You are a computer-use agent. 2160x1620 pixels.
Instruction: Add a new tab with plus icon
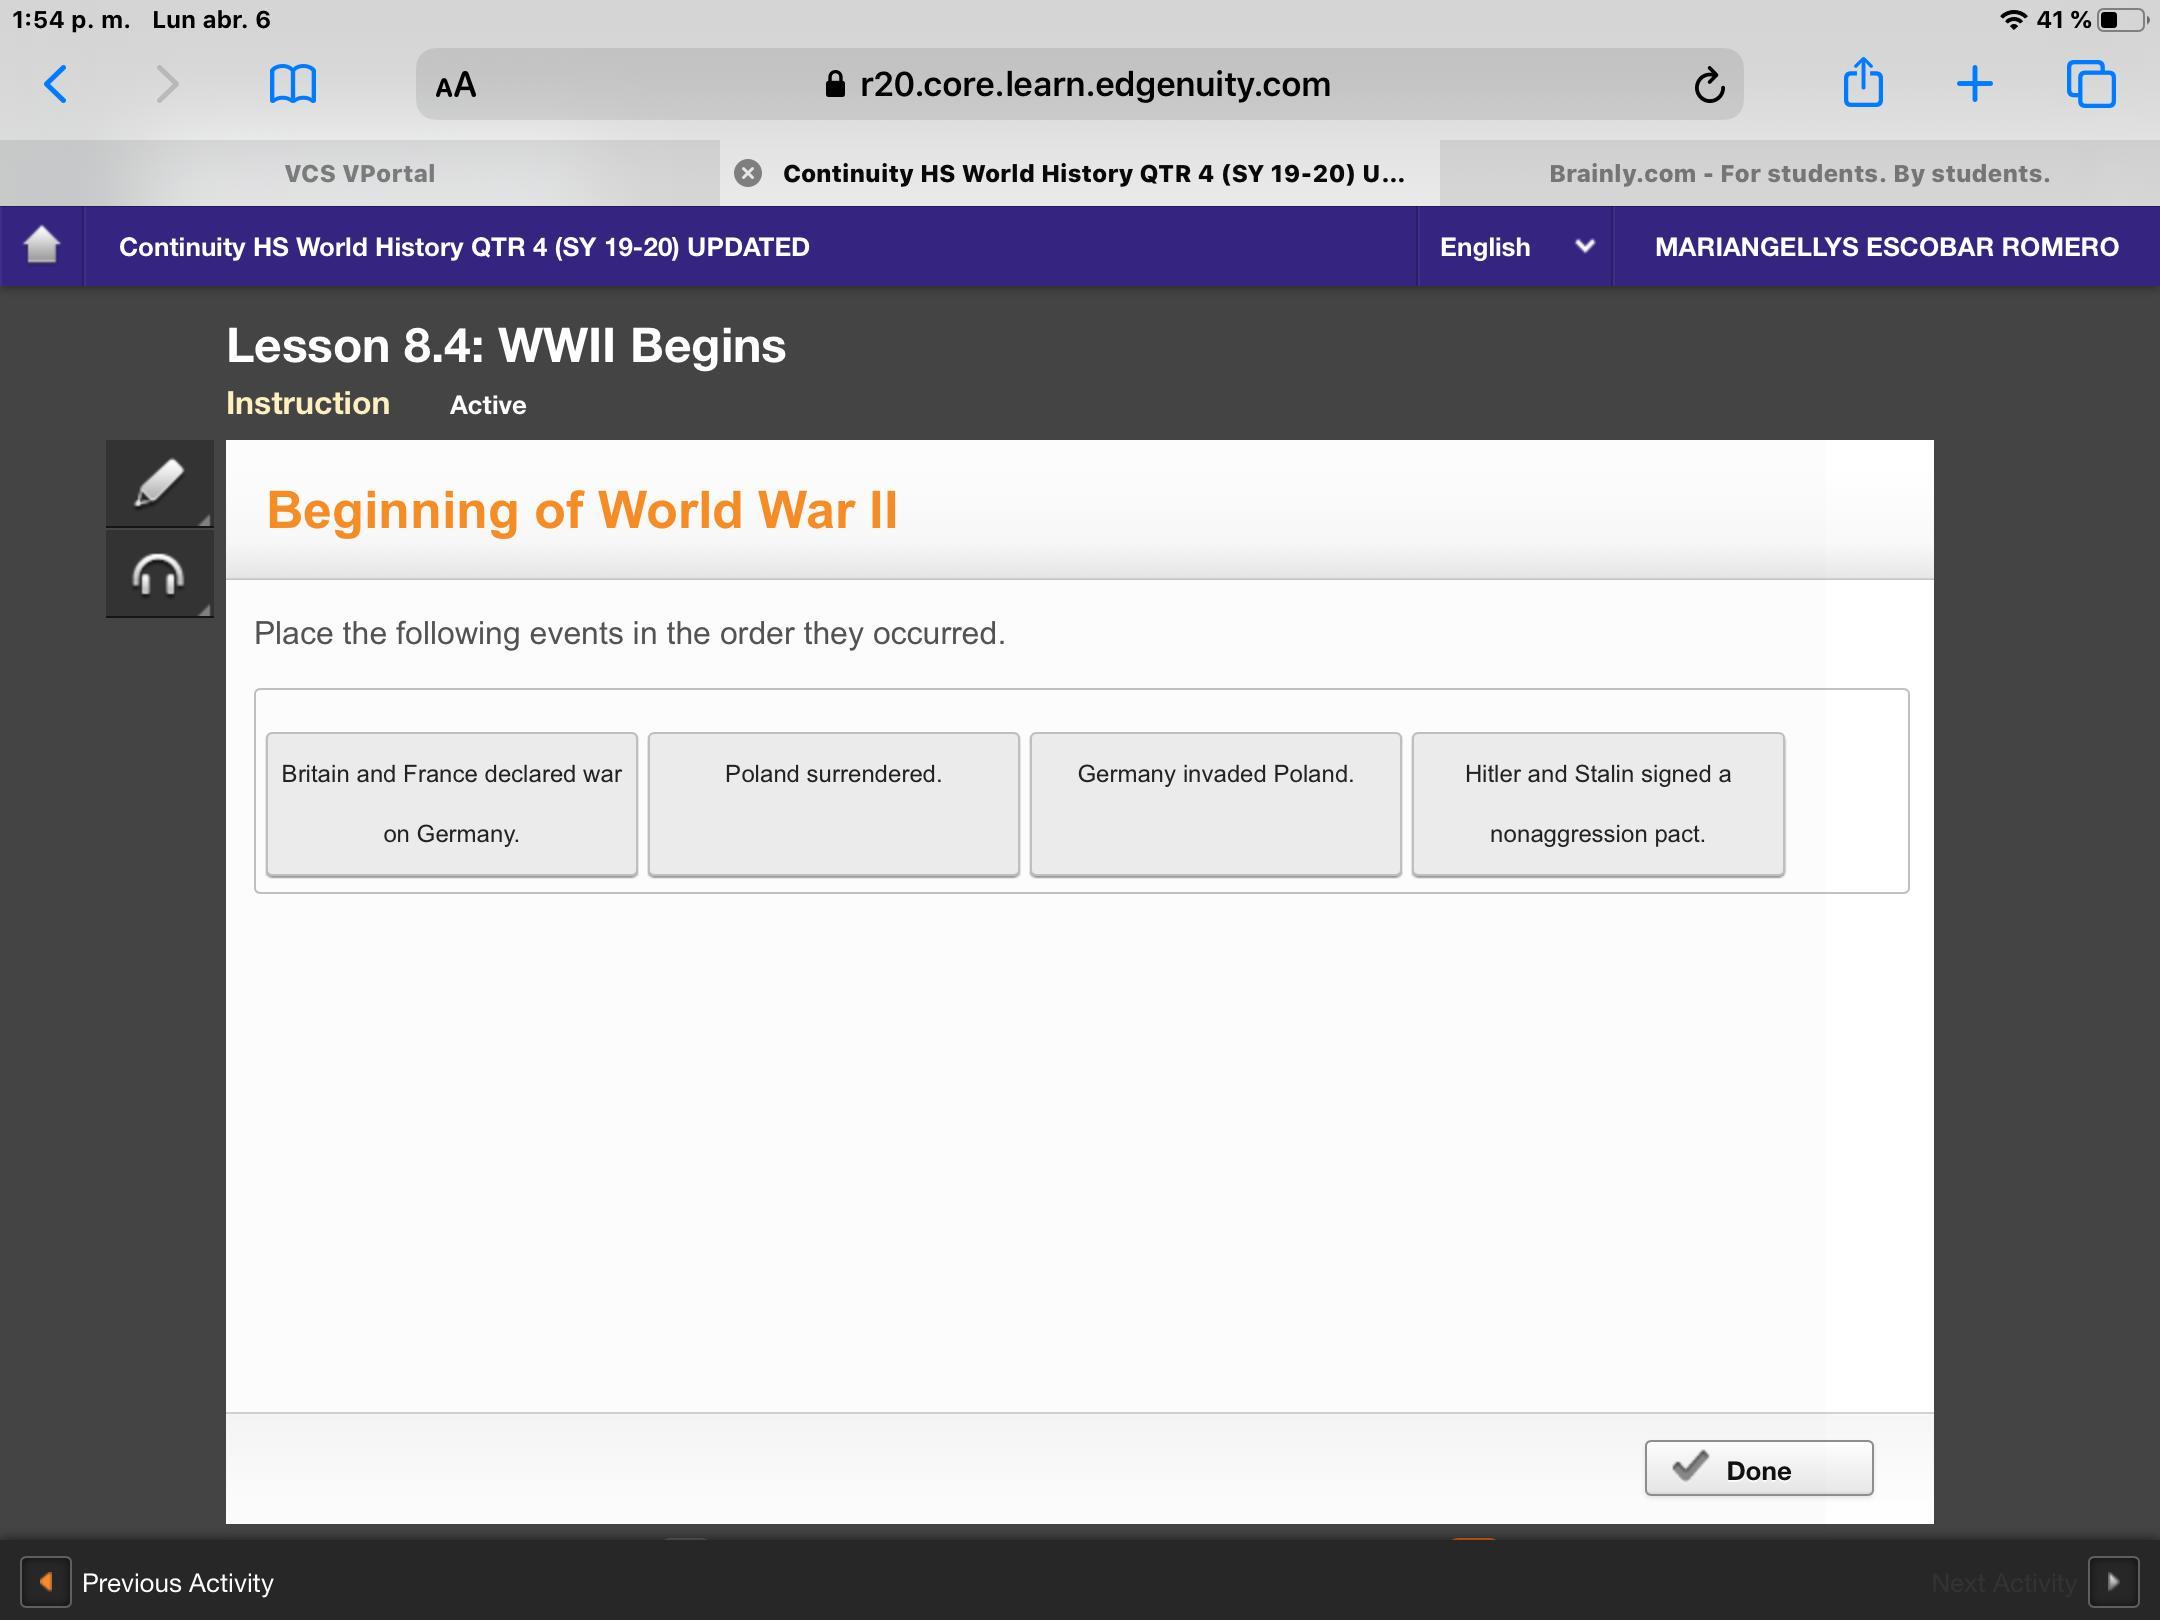point(1974,84)
